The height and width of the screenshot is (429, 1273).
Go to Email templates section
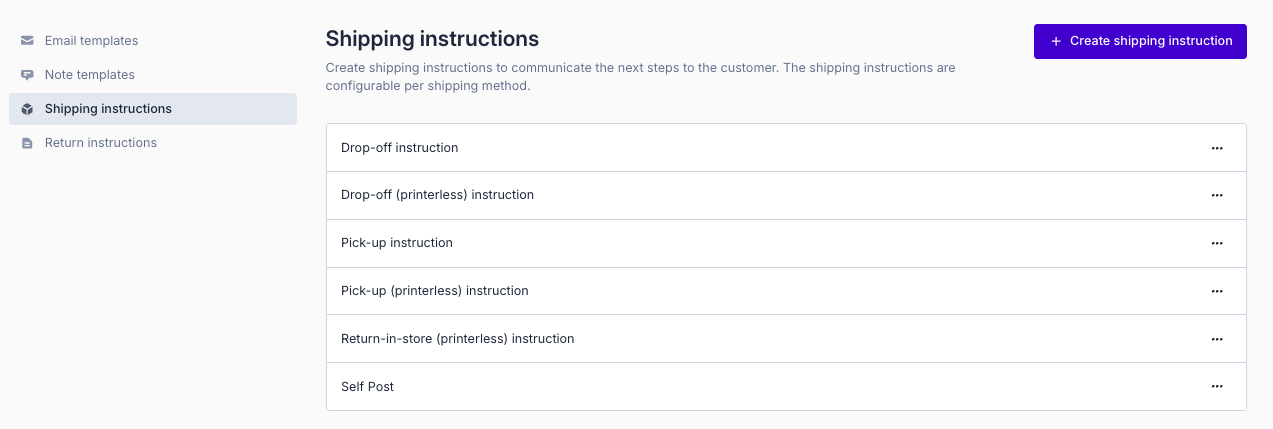pos(91,41)
